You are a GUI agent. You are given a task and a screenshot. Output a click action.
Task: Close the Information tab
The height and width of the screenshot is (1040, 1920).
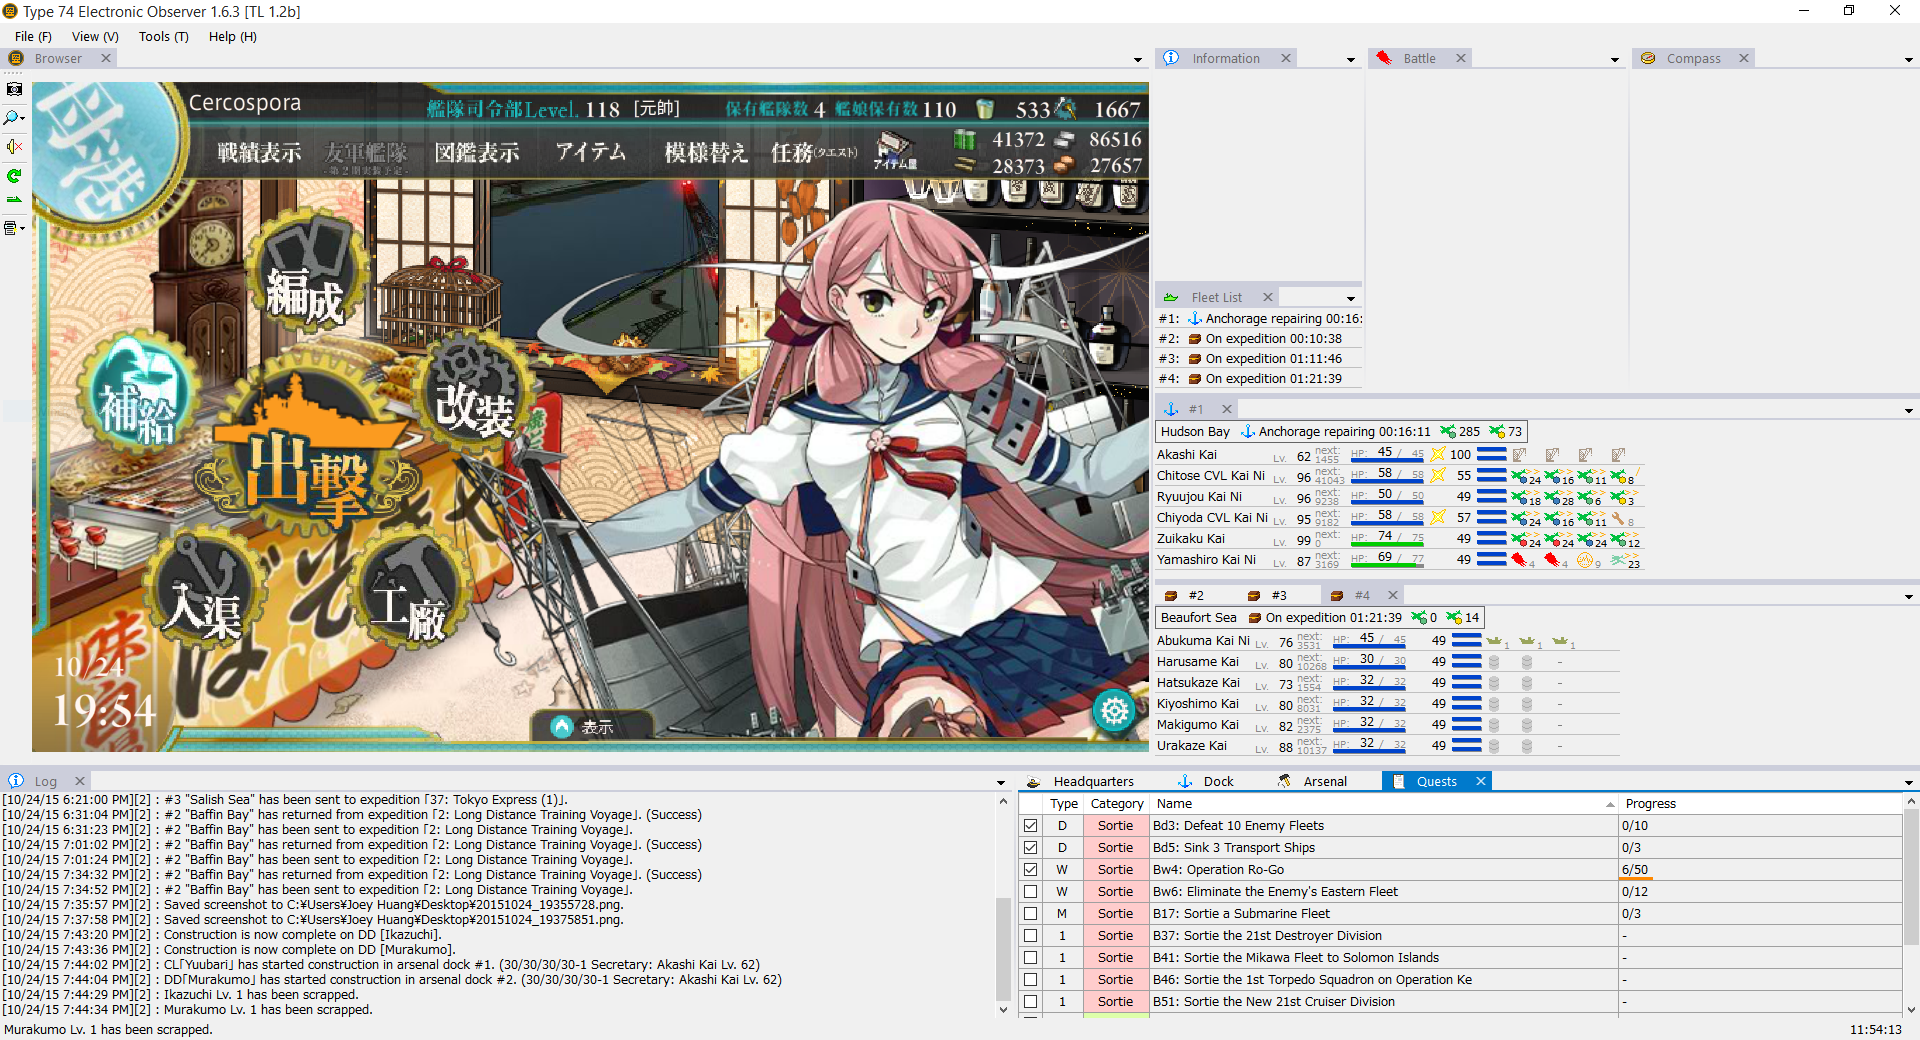click(x=1286, y=58)
